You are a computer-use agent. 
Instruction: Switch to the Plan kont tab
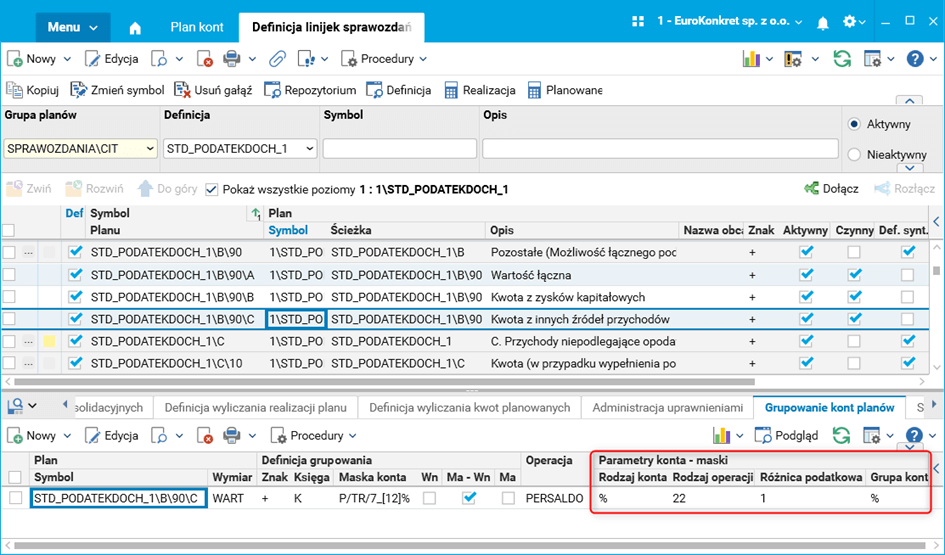(196, 27)
